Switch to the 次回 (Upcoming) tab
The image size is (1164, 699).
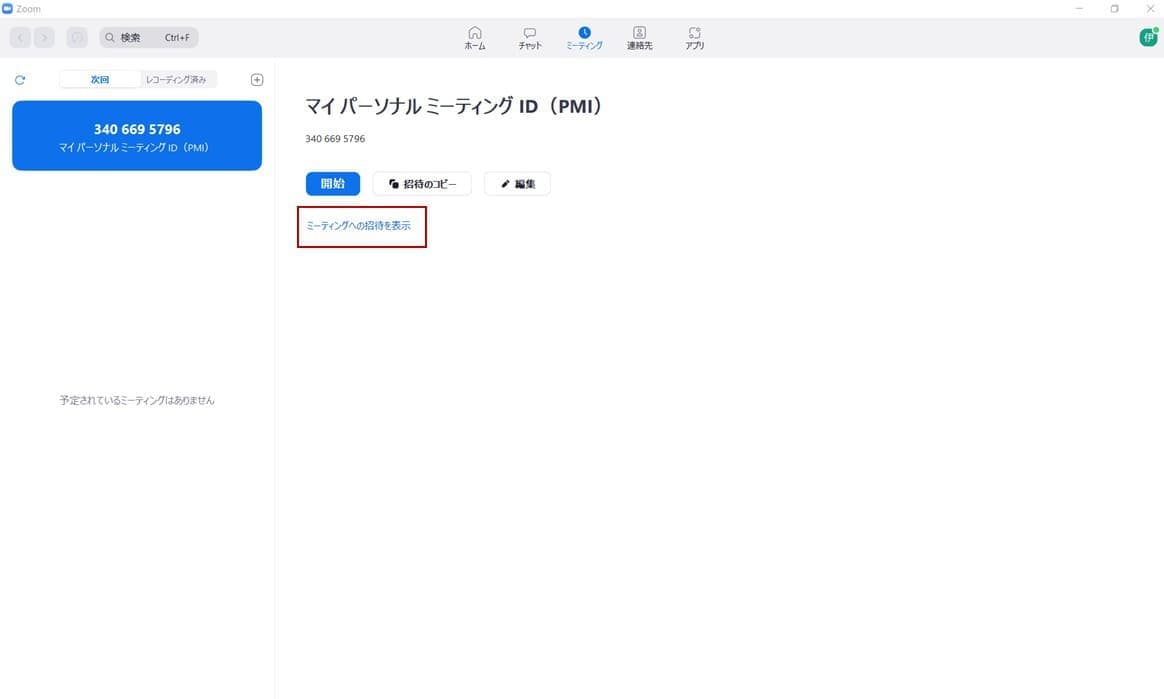(99, 80)
